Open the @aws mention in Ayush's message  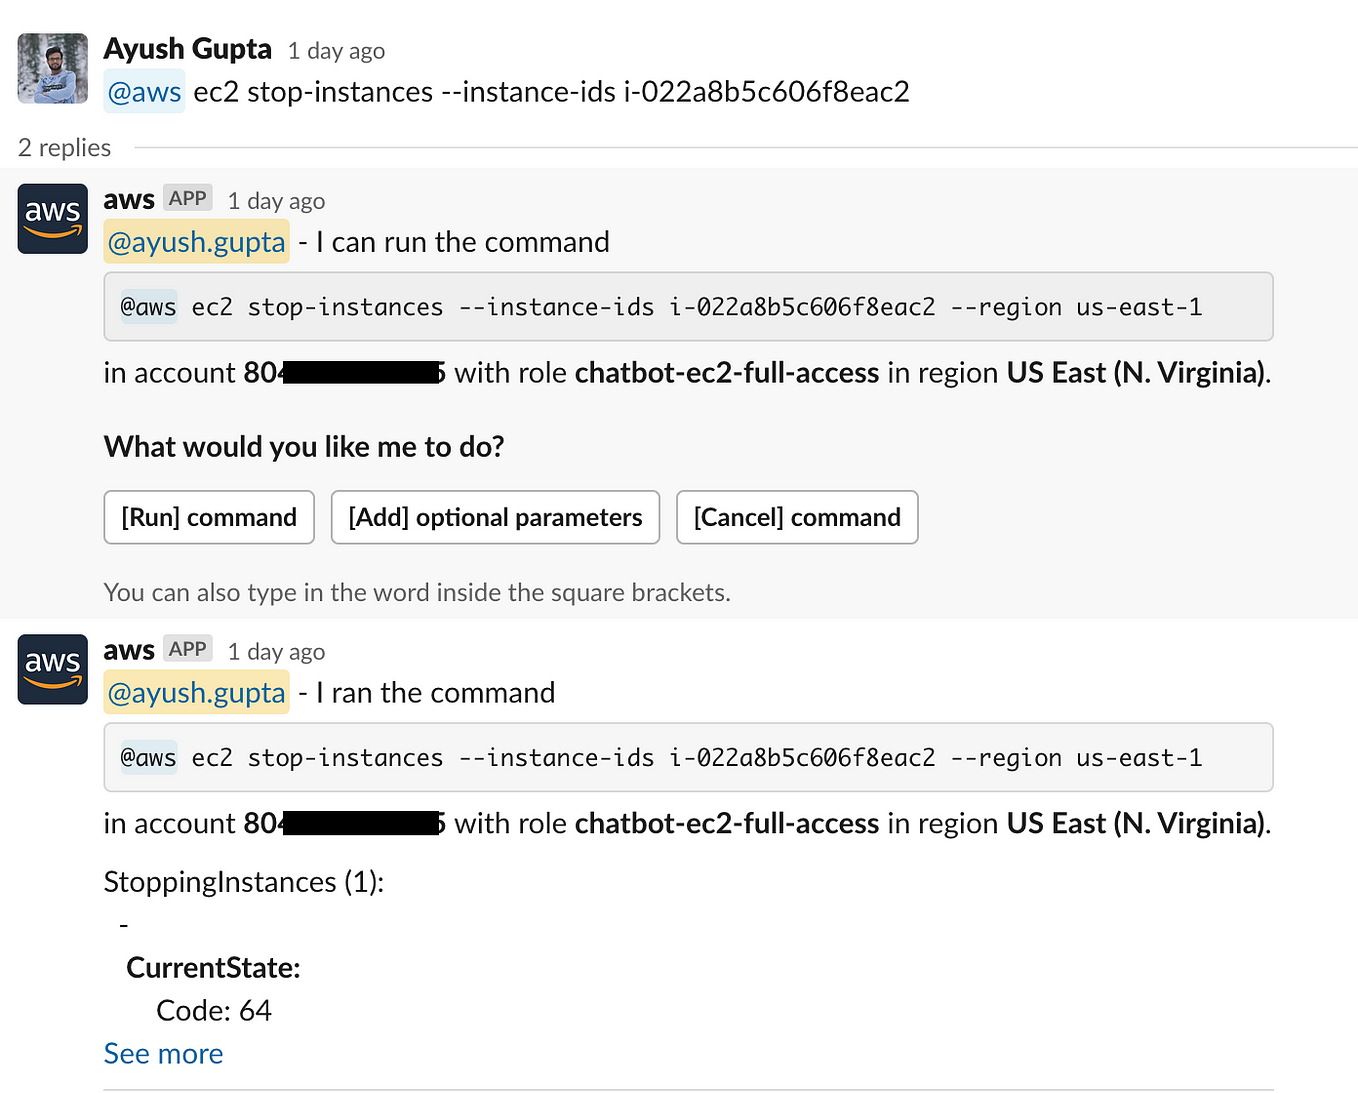(145, 92)
